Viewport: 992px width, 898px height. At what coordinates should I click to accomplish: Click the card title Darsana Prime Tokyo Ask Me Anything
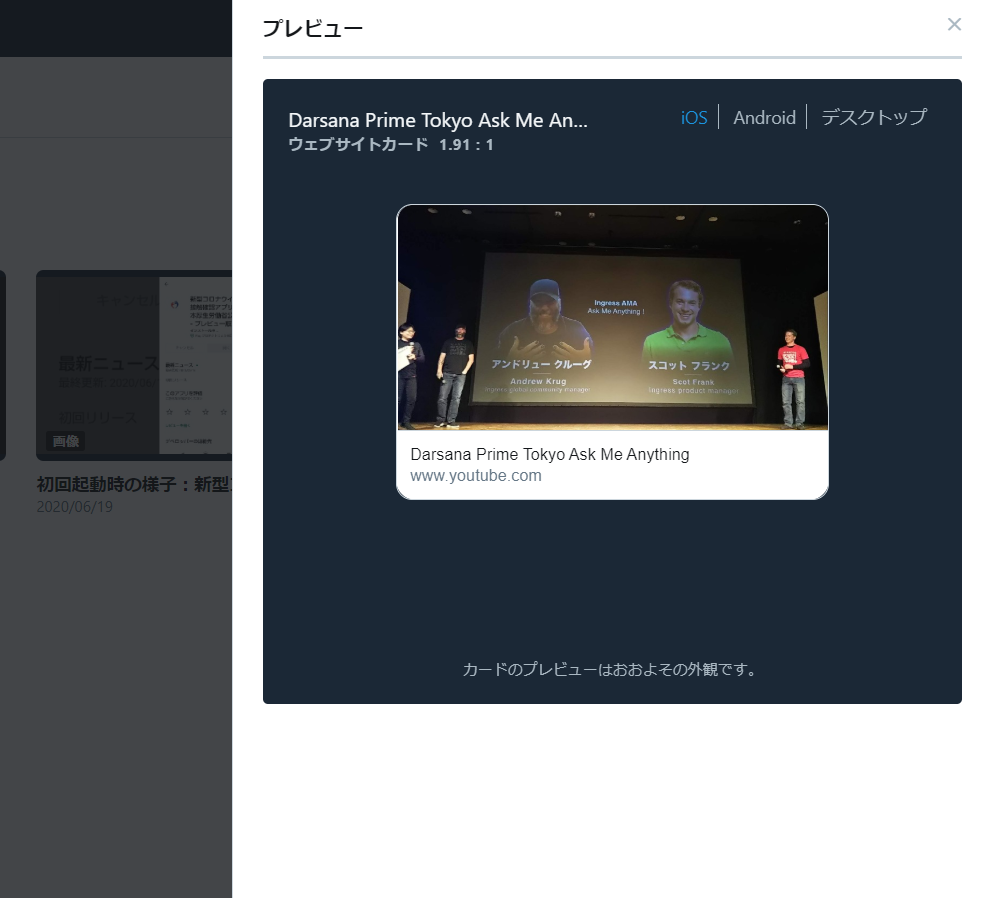550,454
